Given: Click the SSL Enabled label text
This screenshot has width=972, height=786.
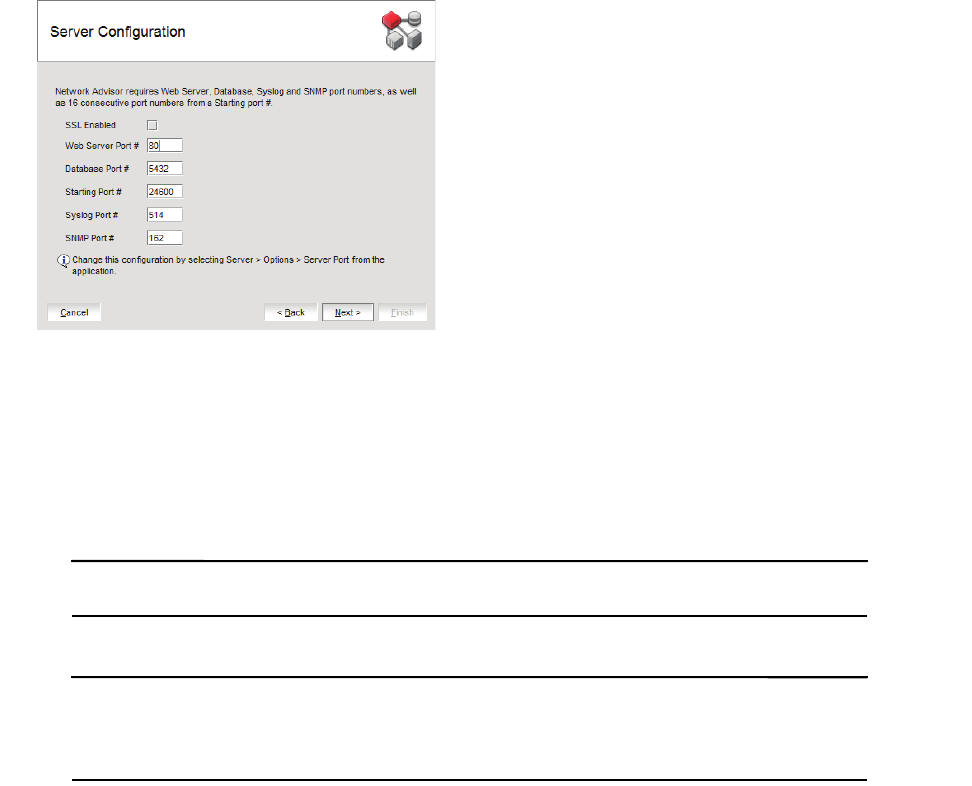Looking at the screenshot, I should pos(91,125).
